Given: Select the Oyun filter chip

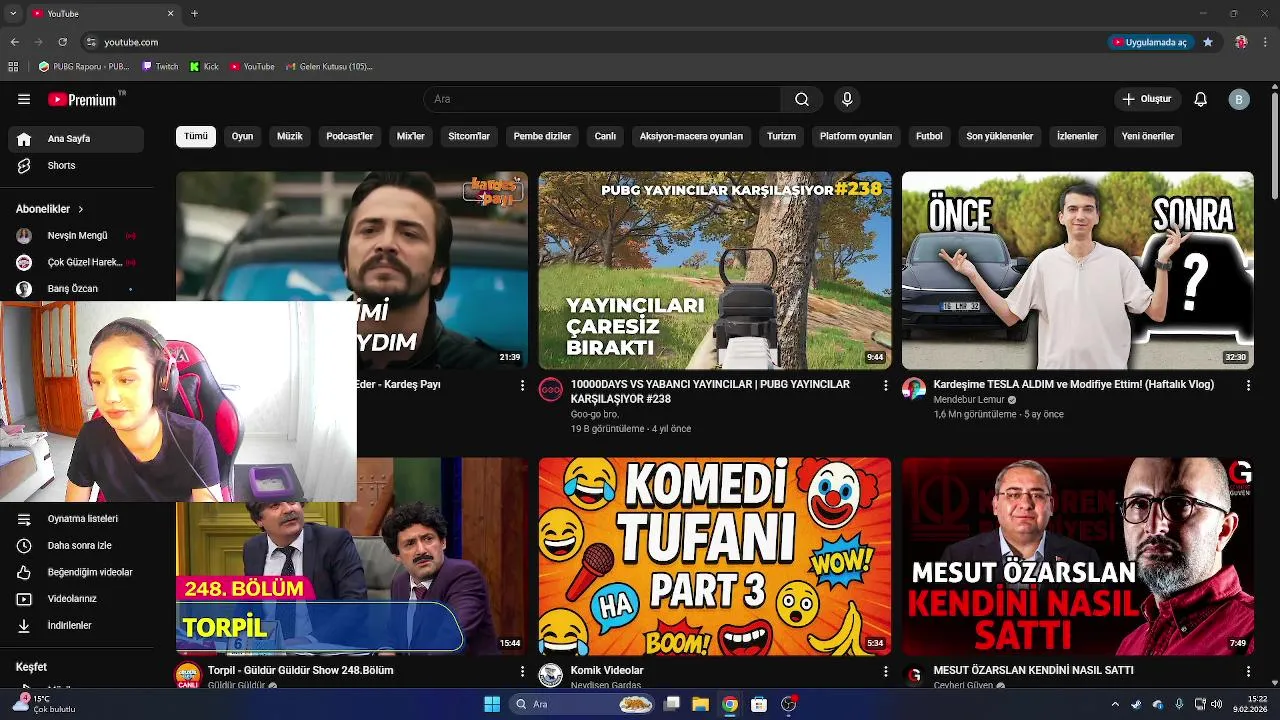Looking at the screenshot, I should (x=243, y=136).
